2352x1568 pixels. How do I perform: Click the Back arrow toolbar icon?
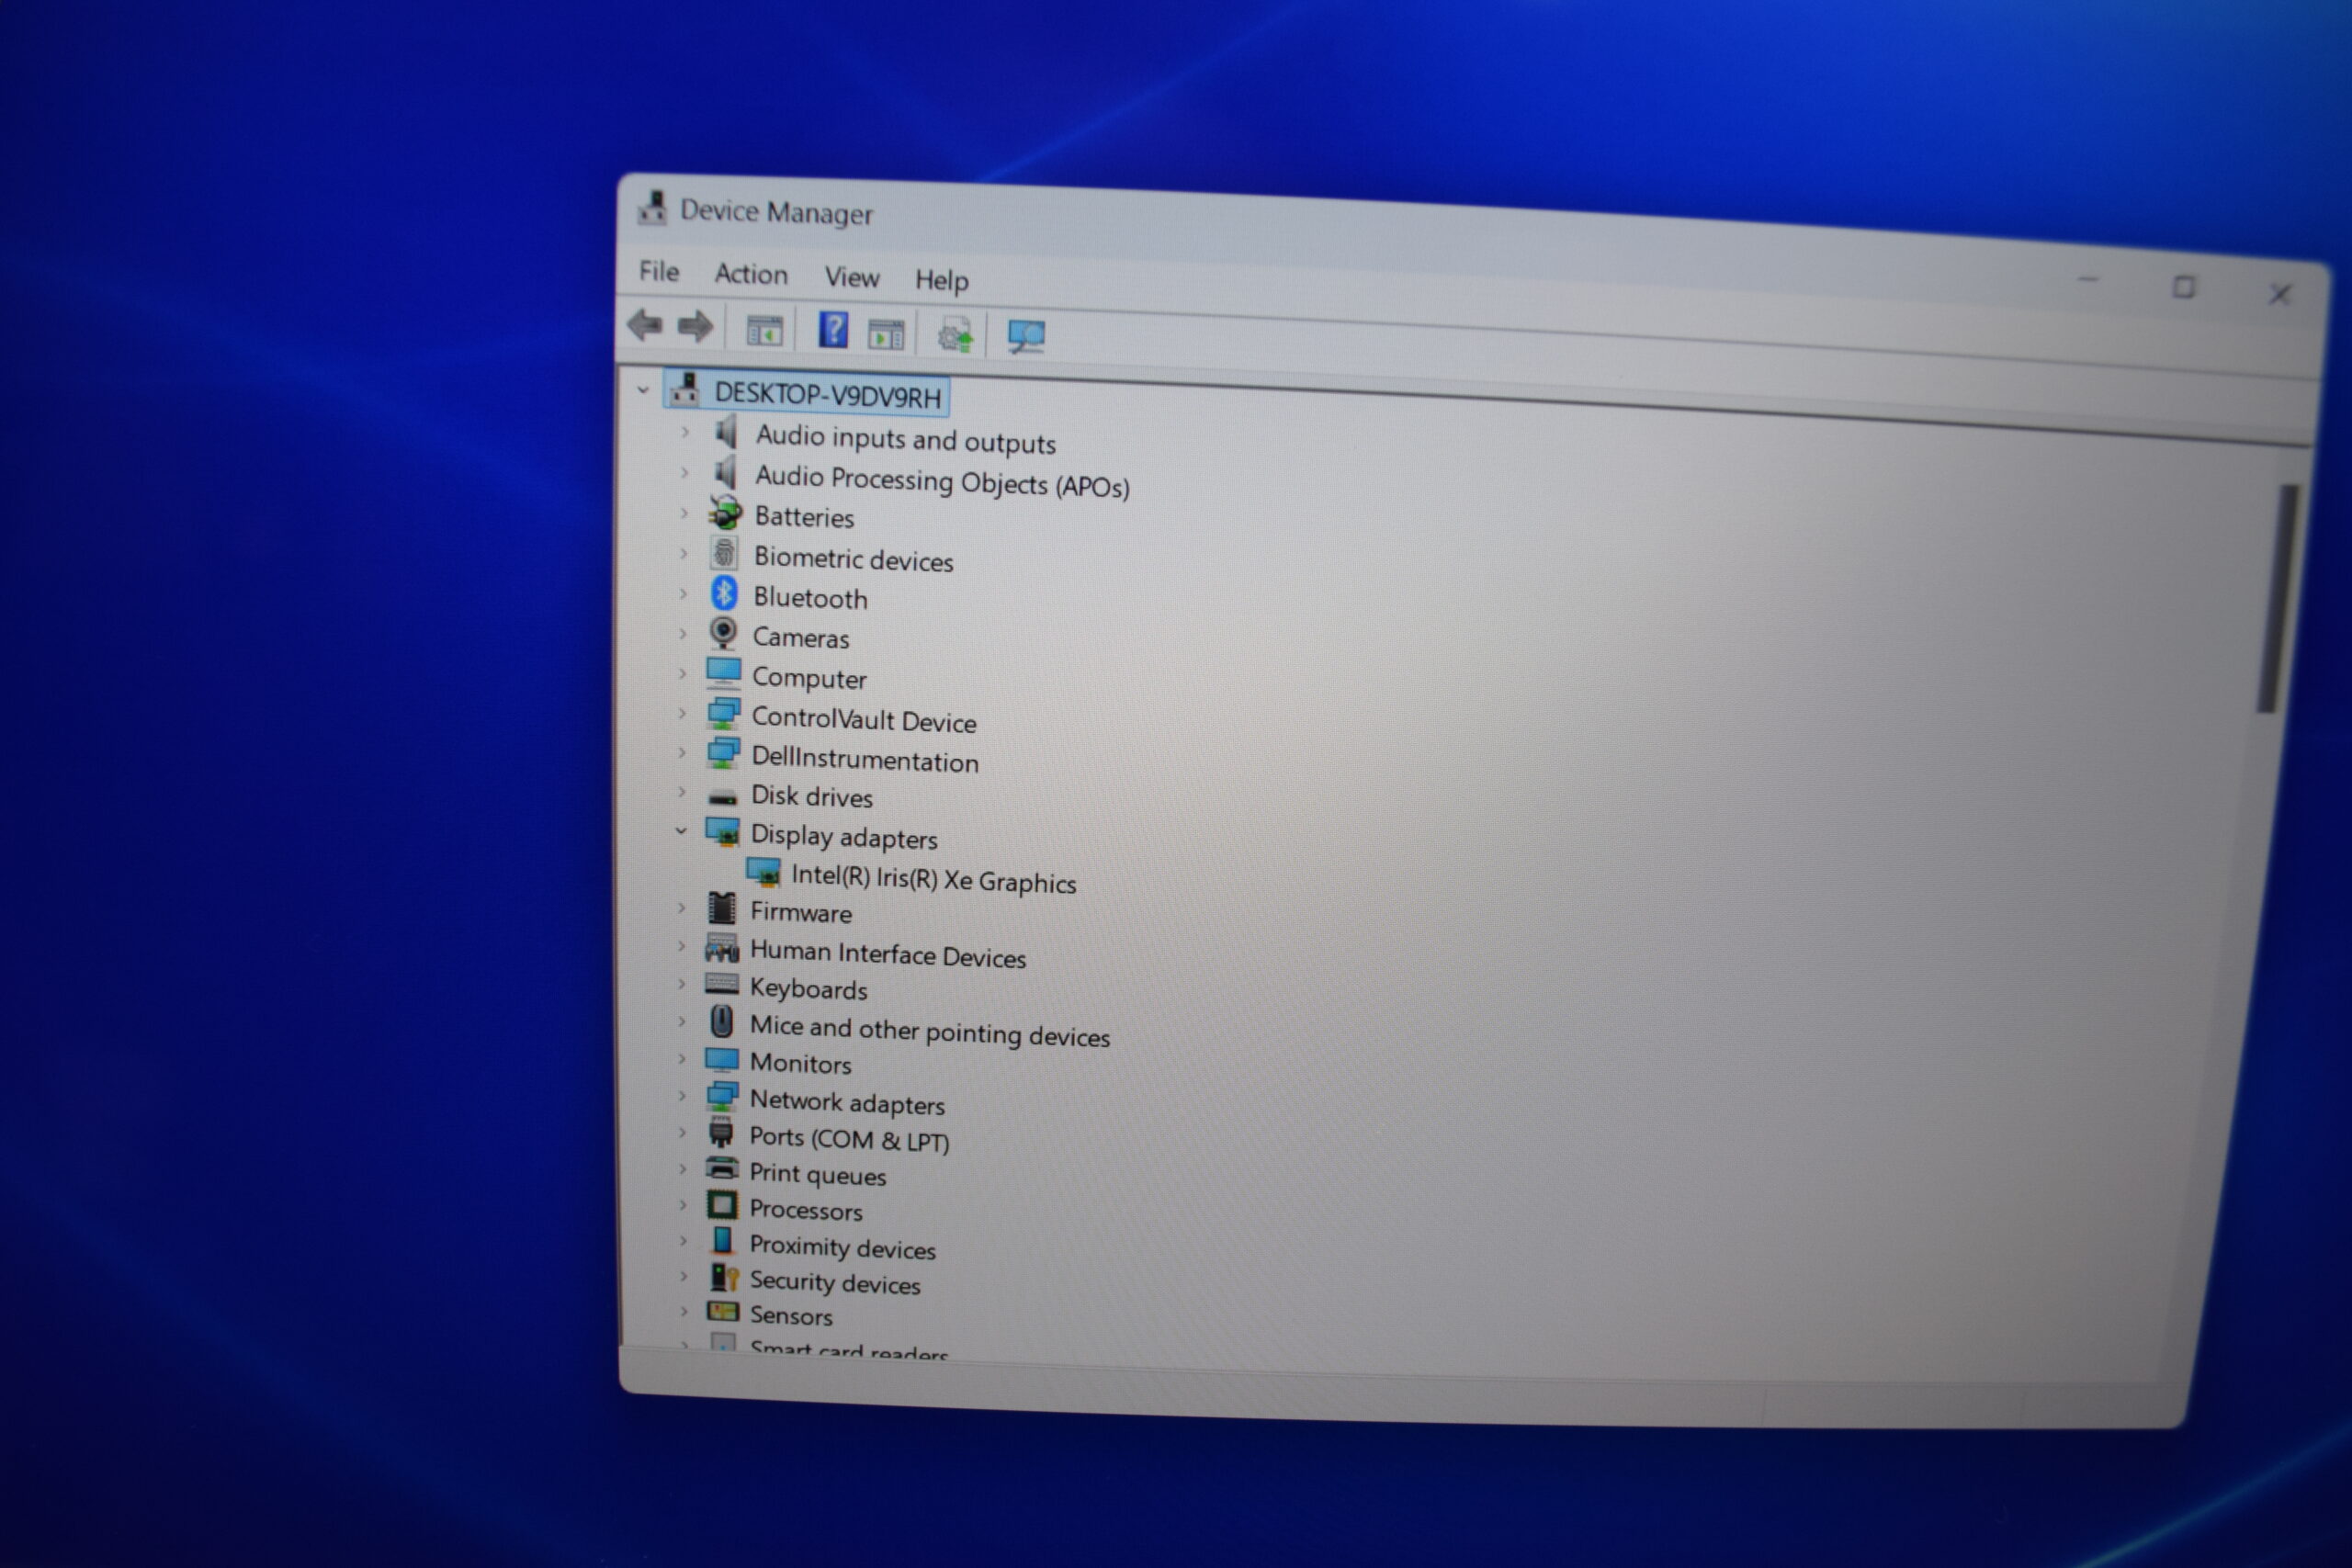pyautogui.click(x=645, y=325)
